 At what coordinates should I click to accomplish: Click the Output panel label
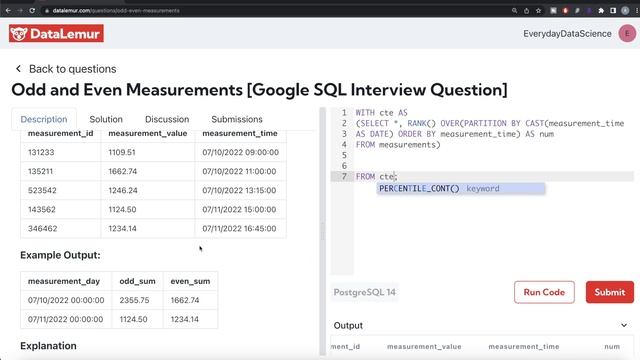(x=348, y=325)
